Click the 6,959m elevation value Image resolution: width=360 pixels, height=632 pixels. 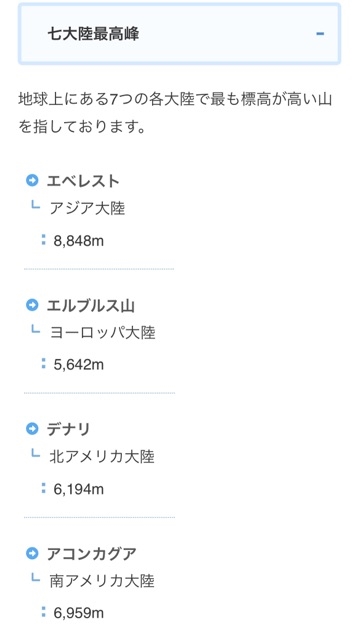pyautogui.click(x=79, y=613)
